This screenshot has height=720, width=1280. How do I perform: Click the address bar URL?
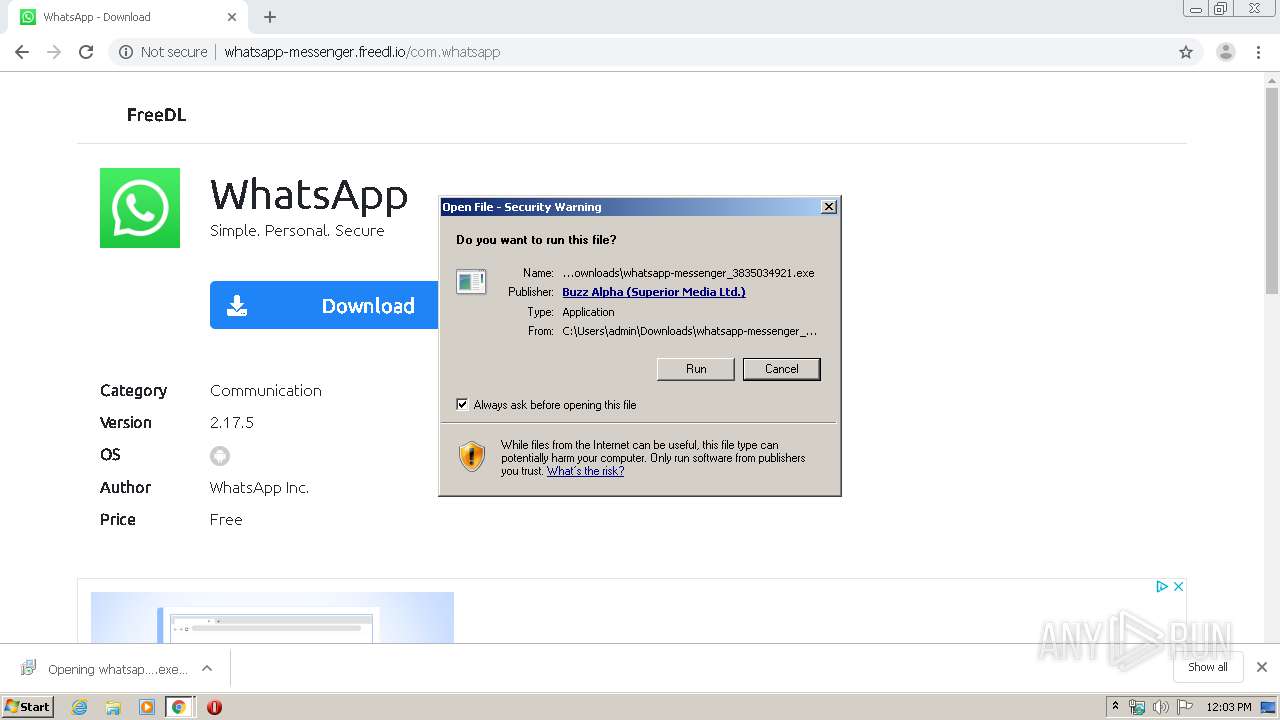coord(362,52)
